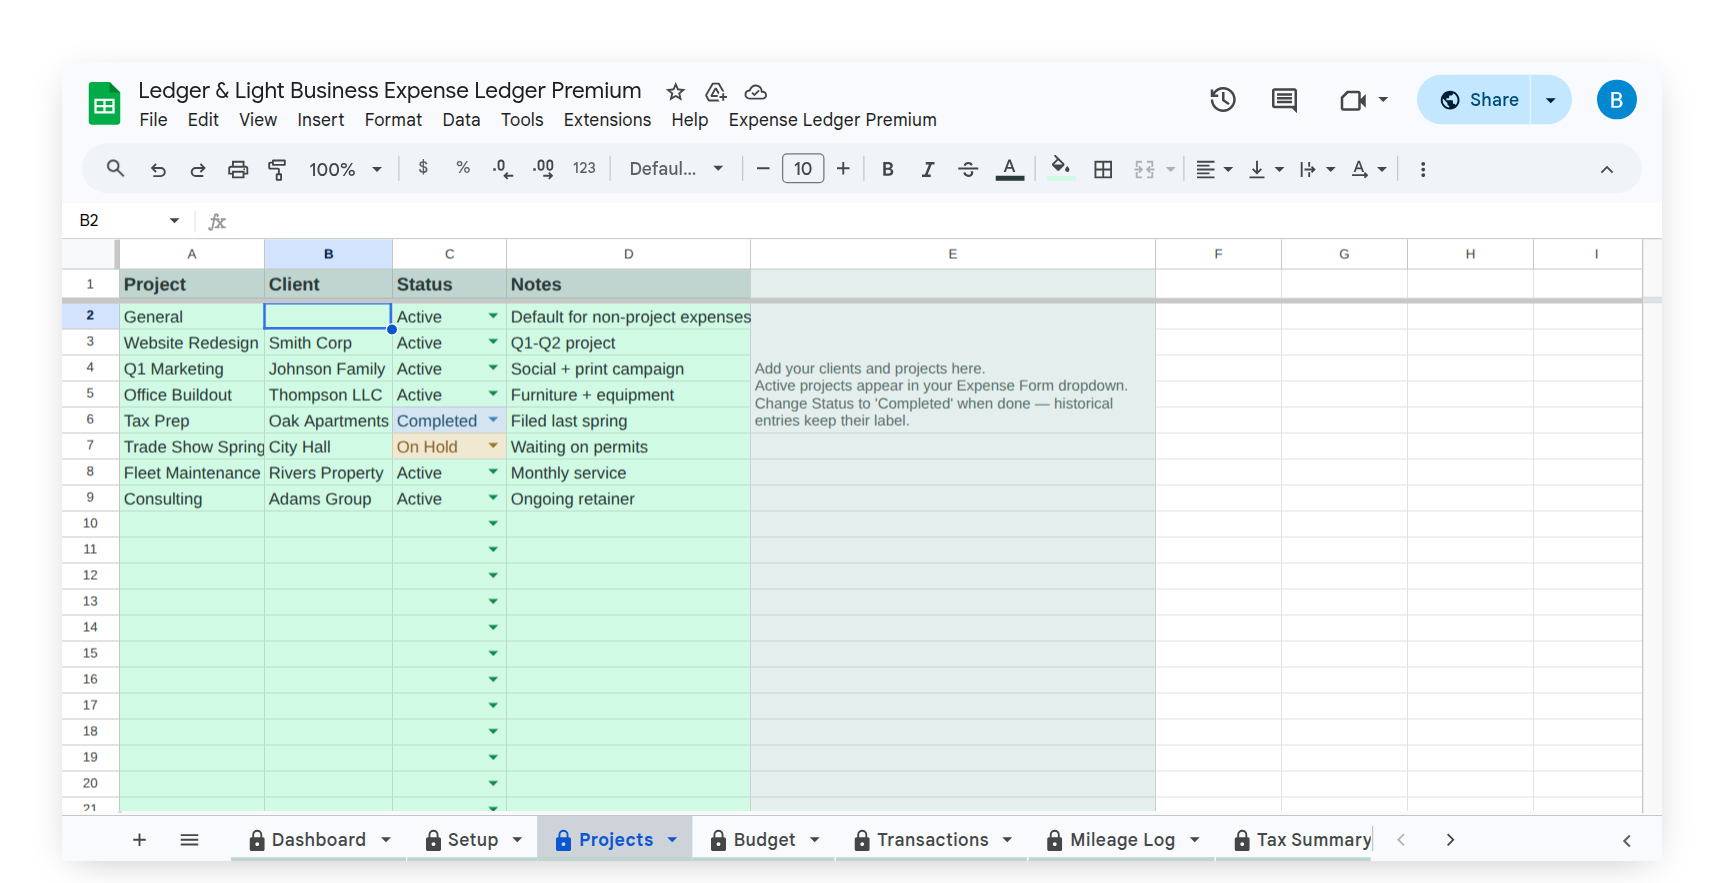The image size is (1724, 883).
Task: Open the Data menu
Action: point(461,120)
